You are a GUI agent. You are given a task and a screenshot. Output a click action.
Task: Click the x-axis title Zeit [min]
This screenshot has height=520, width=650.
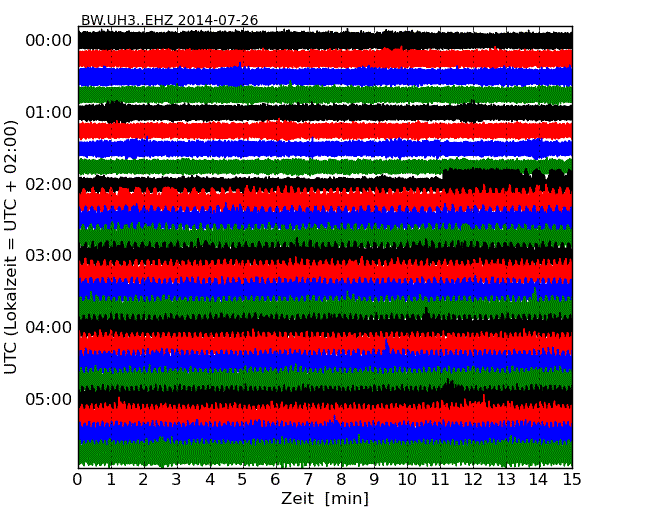tap(325, 498)
